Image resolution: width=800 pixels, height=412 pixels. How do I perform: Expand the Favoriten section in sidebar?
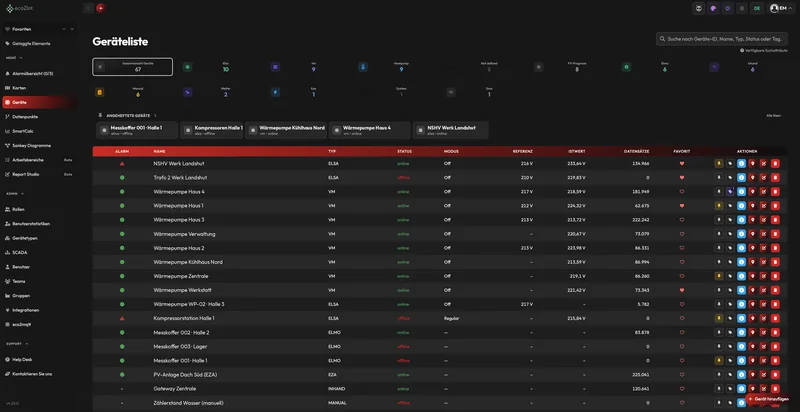(x=72, y=29)
